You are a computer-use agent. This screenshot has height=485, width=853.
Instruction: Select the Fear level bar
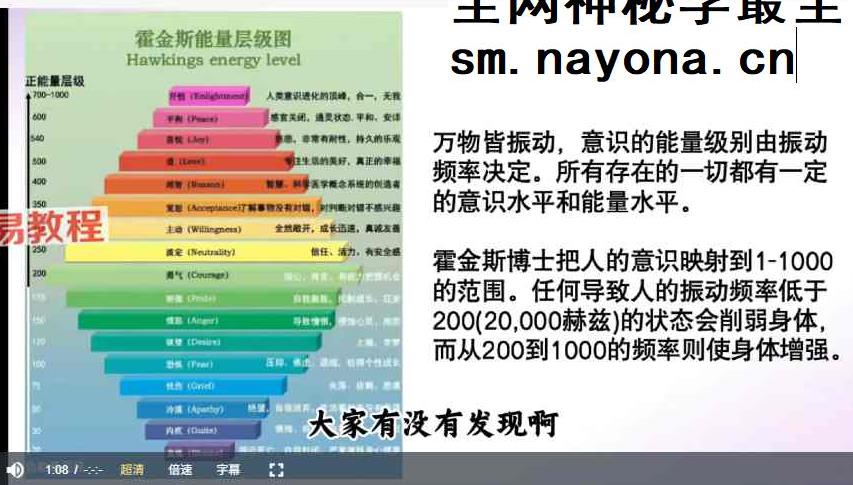(x=206, y=364)
